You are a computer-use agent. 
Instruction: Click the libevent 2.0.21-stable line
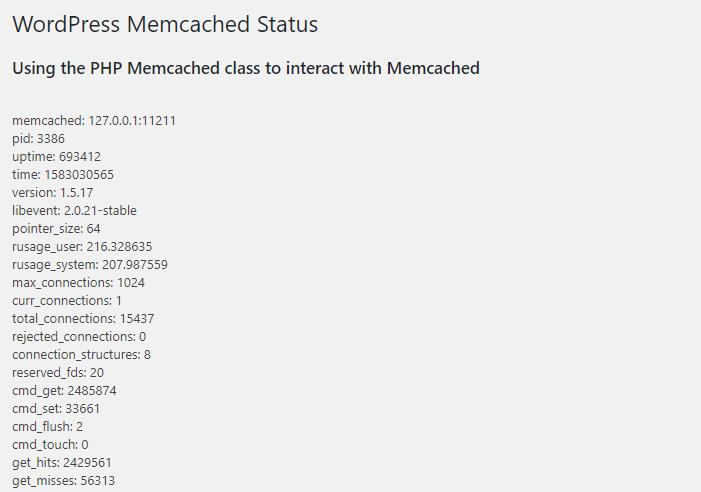(x=74, y=210)
